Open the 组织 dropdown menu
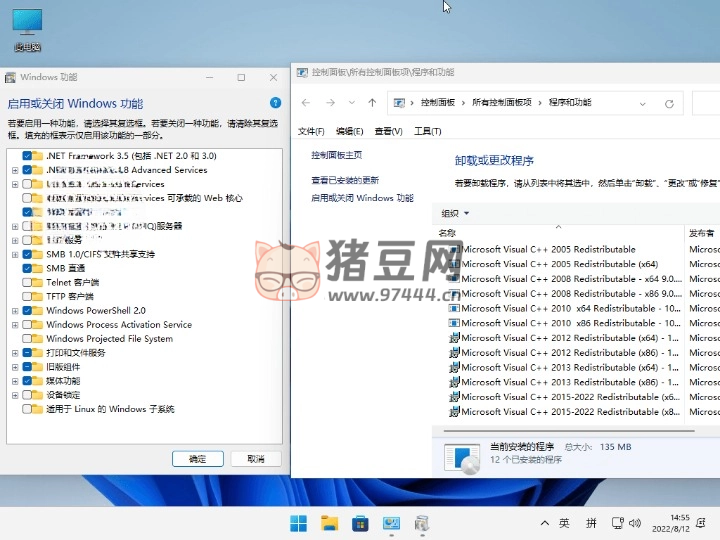Viewport: 720px width, 540px height. (455, 213)
